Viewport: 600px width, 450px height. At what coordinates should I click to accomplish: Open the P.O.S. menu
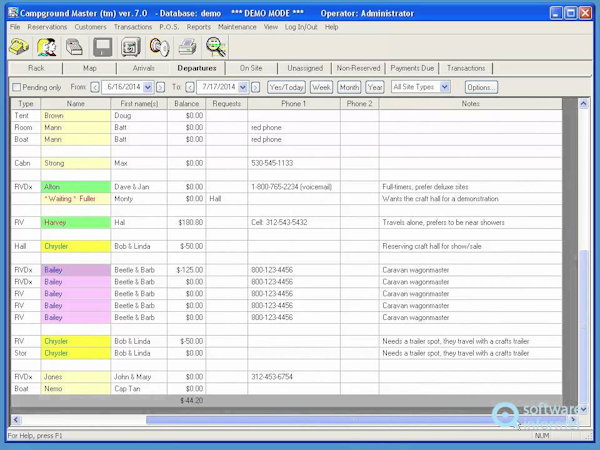point(169,27)
